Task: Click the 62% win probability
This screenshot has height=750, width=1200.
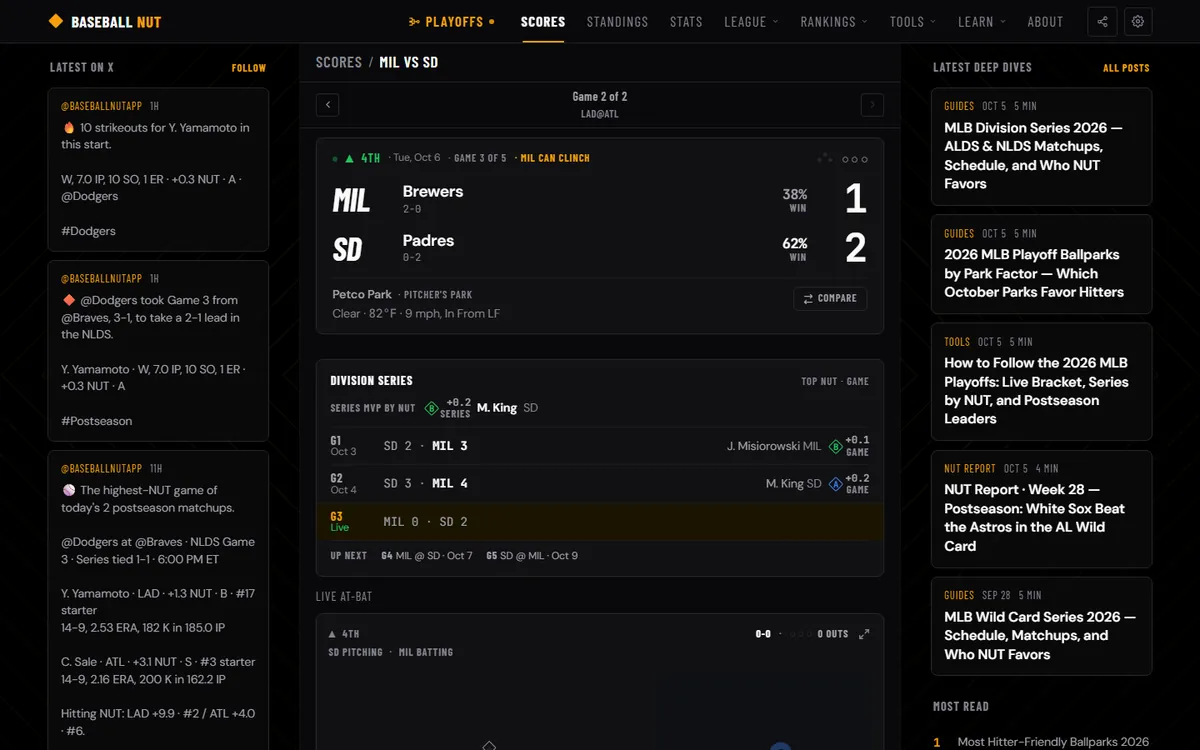Action: [x=795, y=249]
